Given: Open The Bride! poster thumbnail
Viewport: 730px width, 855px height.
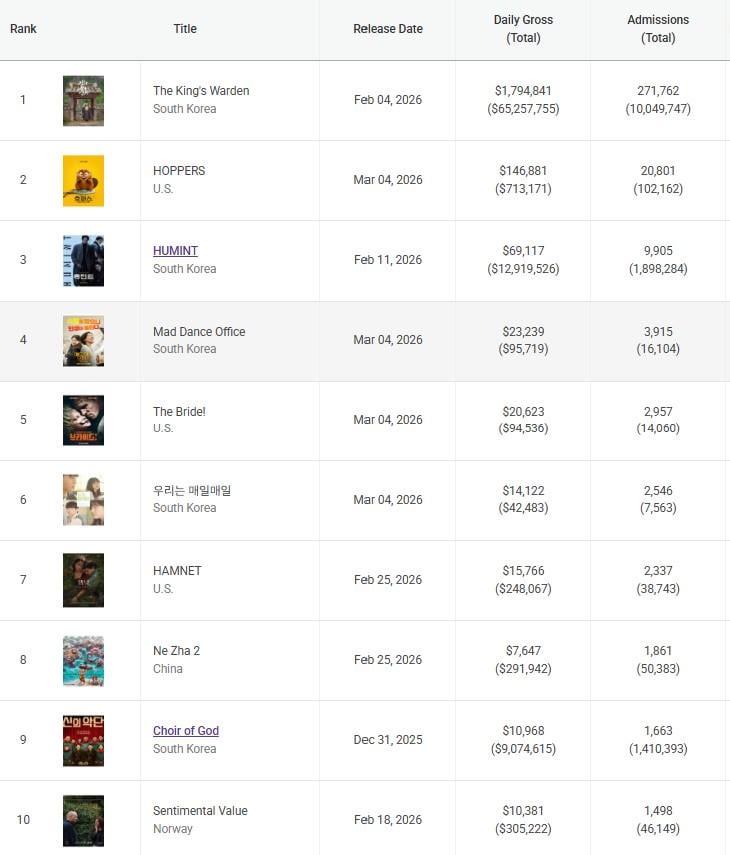Looking at the screenshot, I should click(83, 420).
